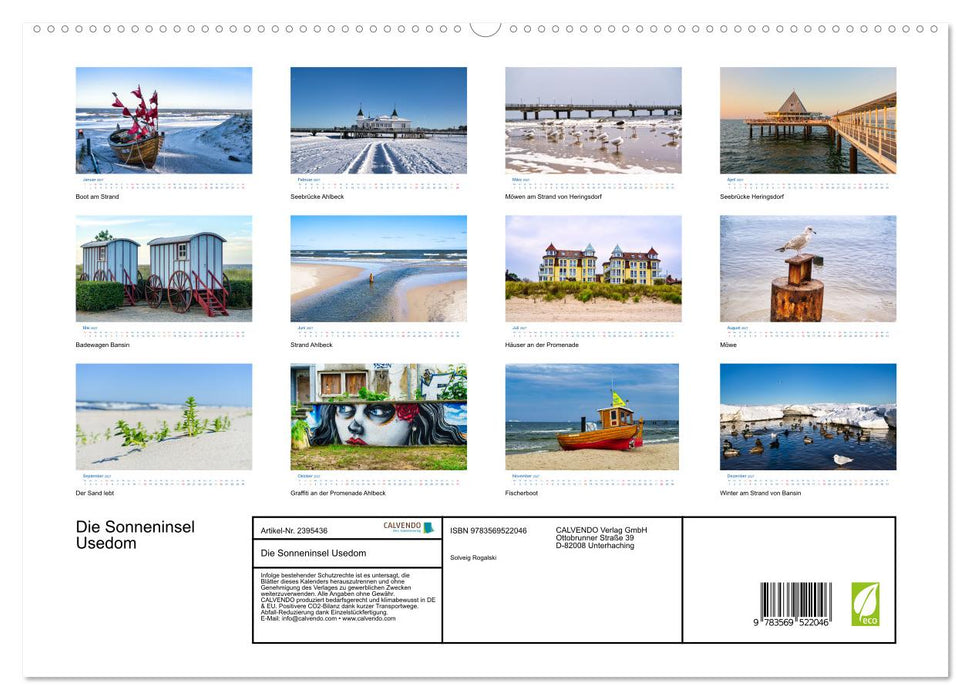
Task: Click the Boot am Strand photo thumbnail
Action: [x=163, y=120]
